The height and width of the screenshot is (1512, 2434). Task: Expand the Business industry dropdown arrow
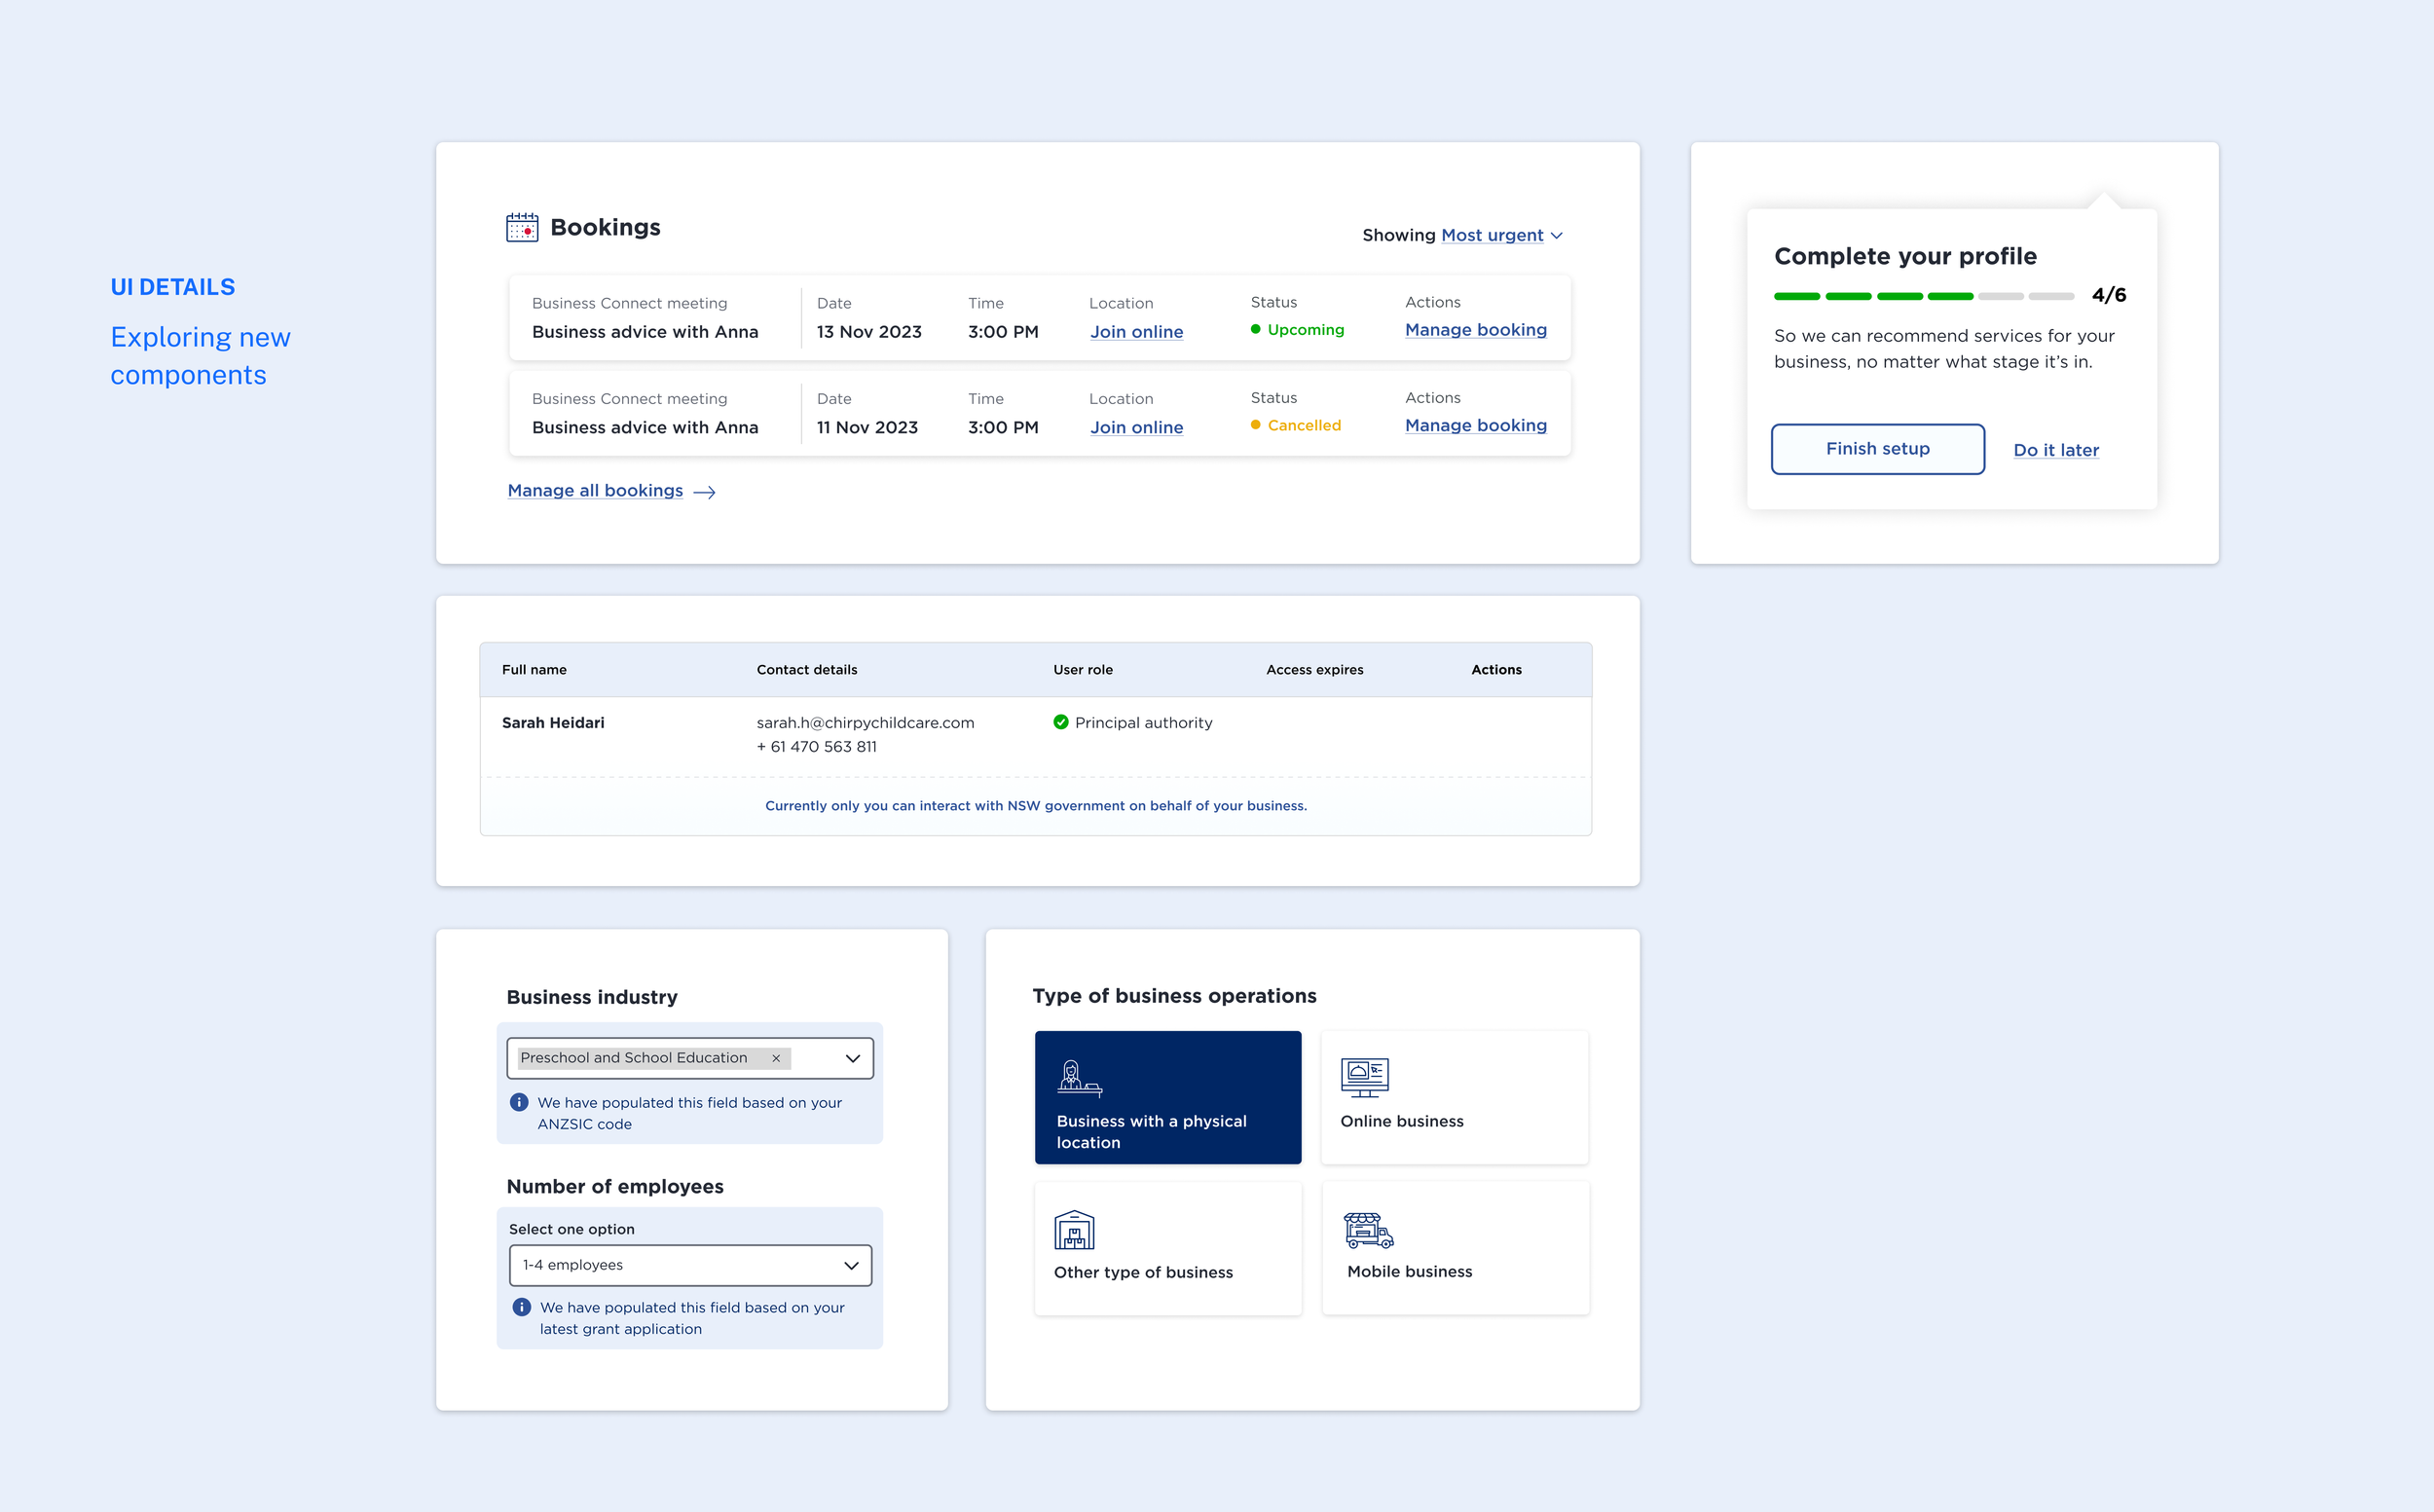click(853, 1058)
